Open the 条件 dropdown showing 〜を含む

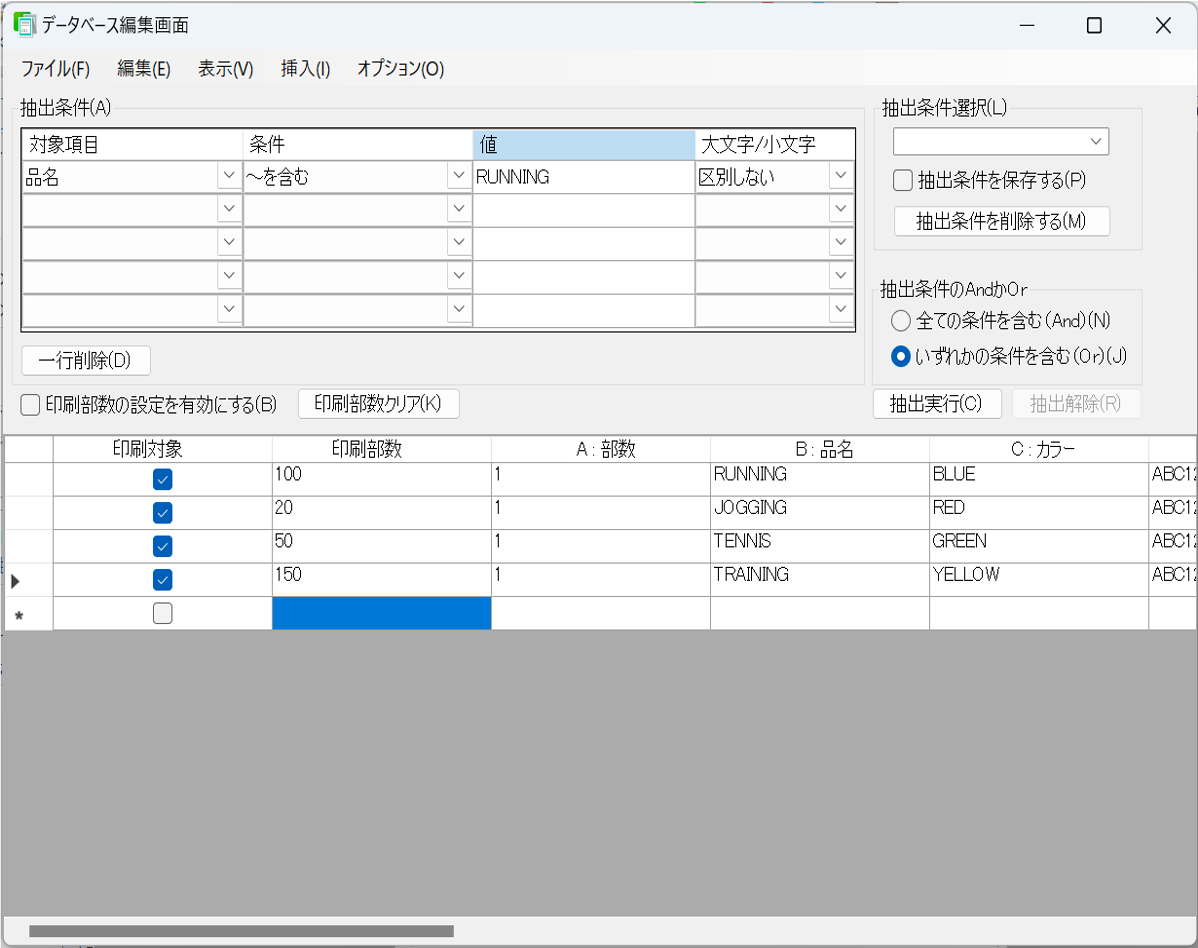click(459, 177)
